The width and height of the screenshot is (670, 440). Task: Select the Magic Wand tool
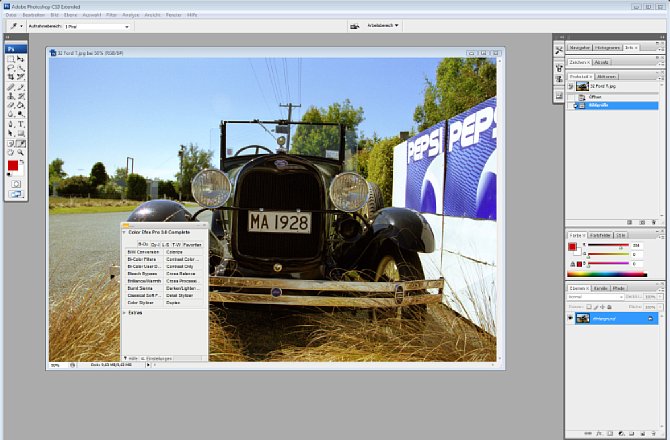tap(21, 68)
